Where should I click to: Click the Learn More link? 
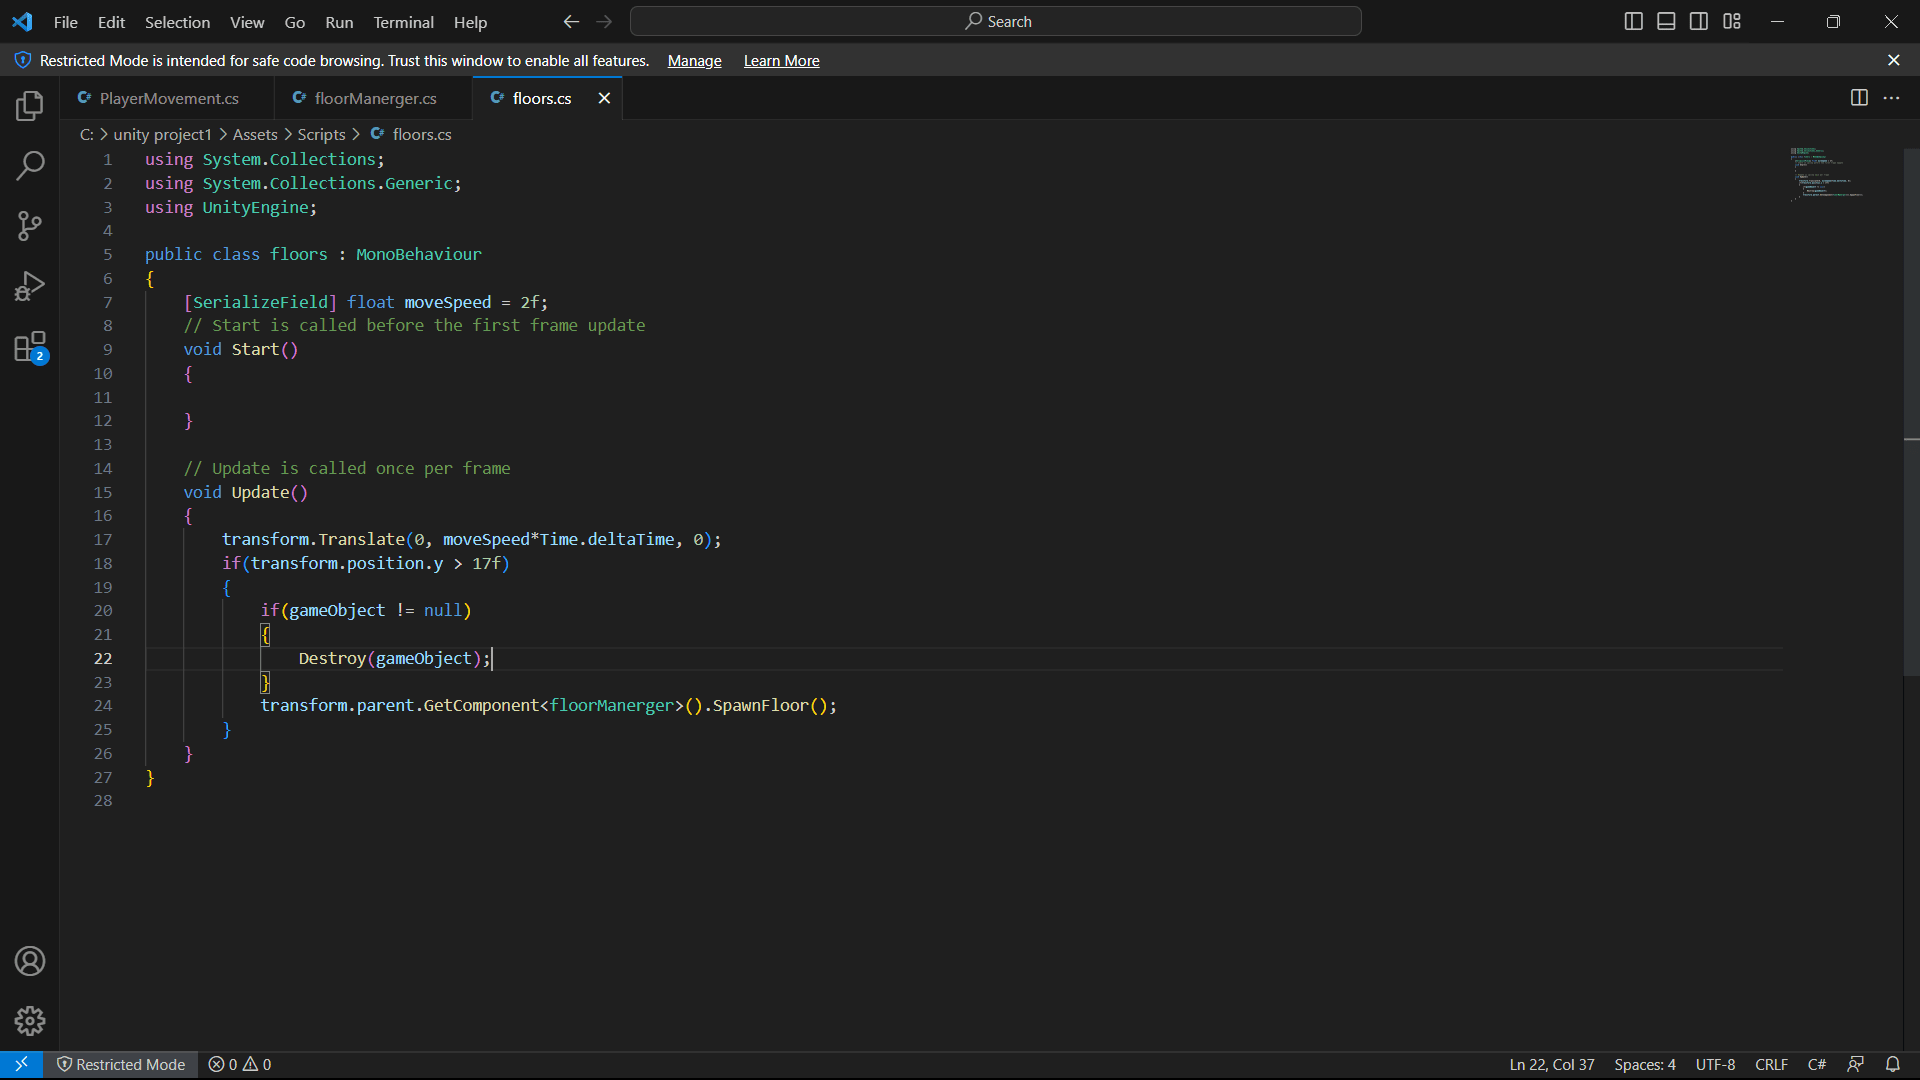coord(781,61)
